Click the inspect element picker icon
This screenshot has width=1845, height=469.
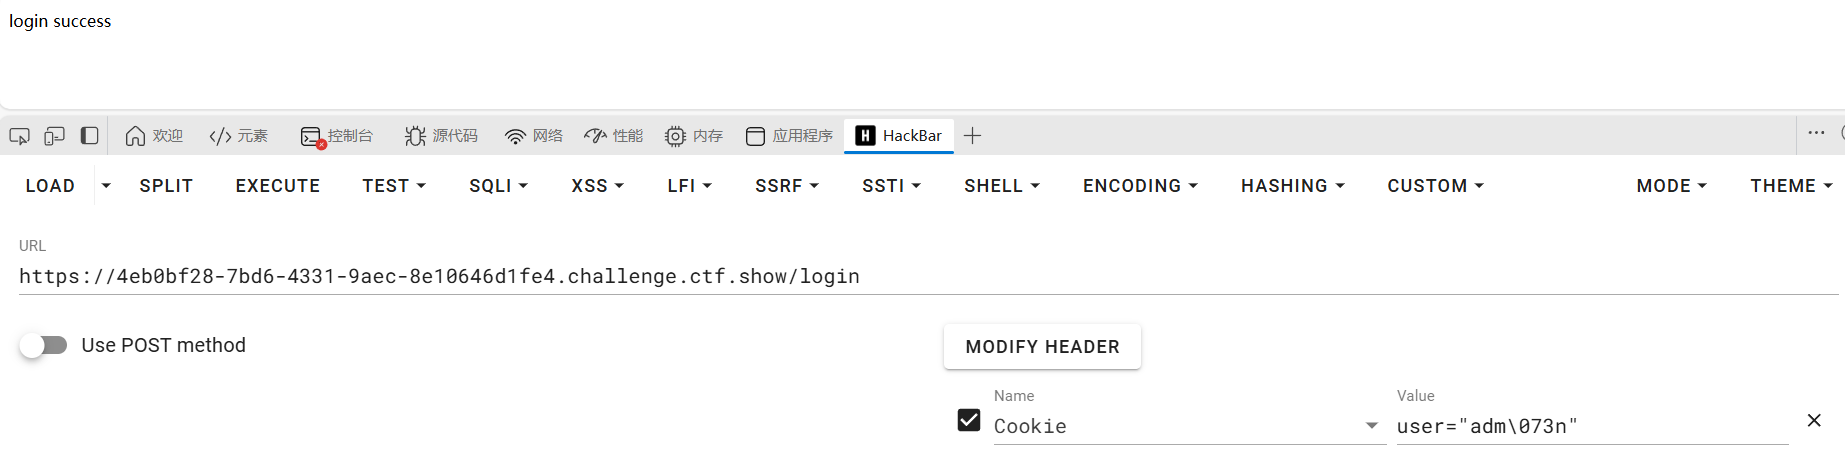(x=19, y=136)
